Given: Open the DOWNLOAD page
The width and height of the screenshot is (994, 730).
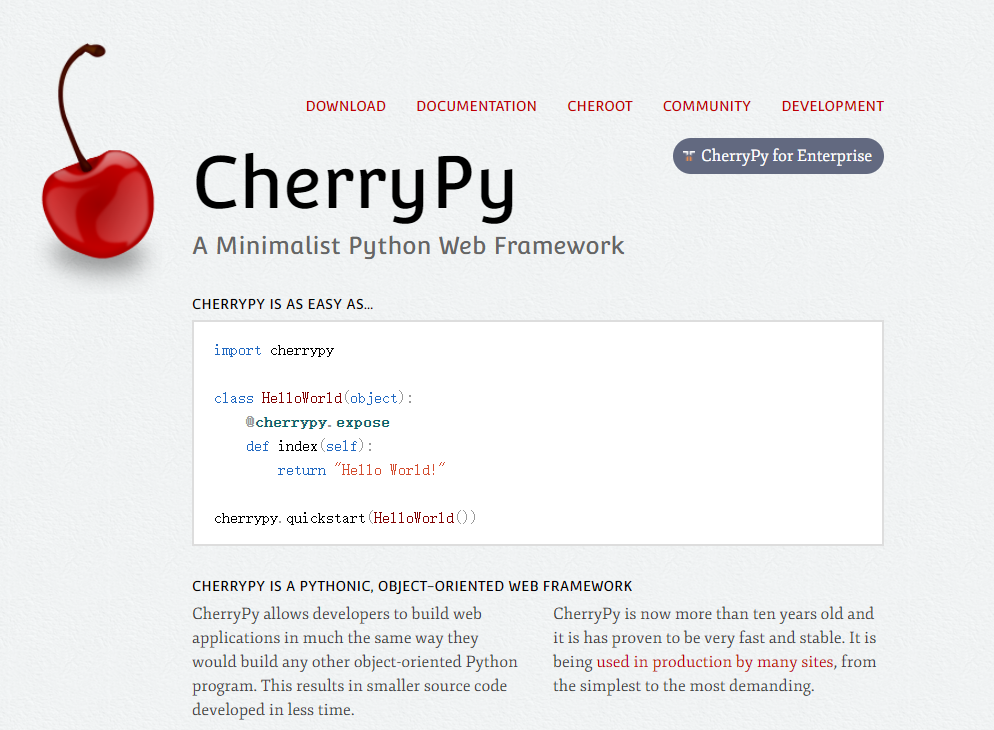Looking at the screenshot, I should [x=345, y=106].
